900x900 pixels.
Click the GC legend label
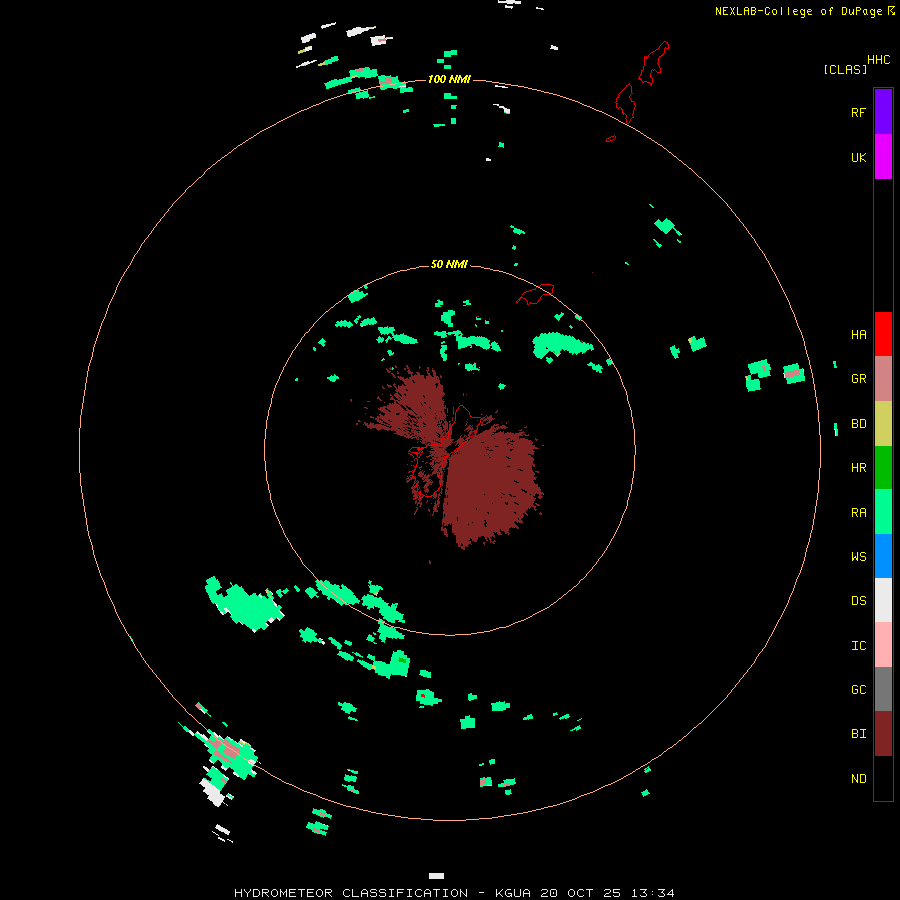click(x=858, y=690)
